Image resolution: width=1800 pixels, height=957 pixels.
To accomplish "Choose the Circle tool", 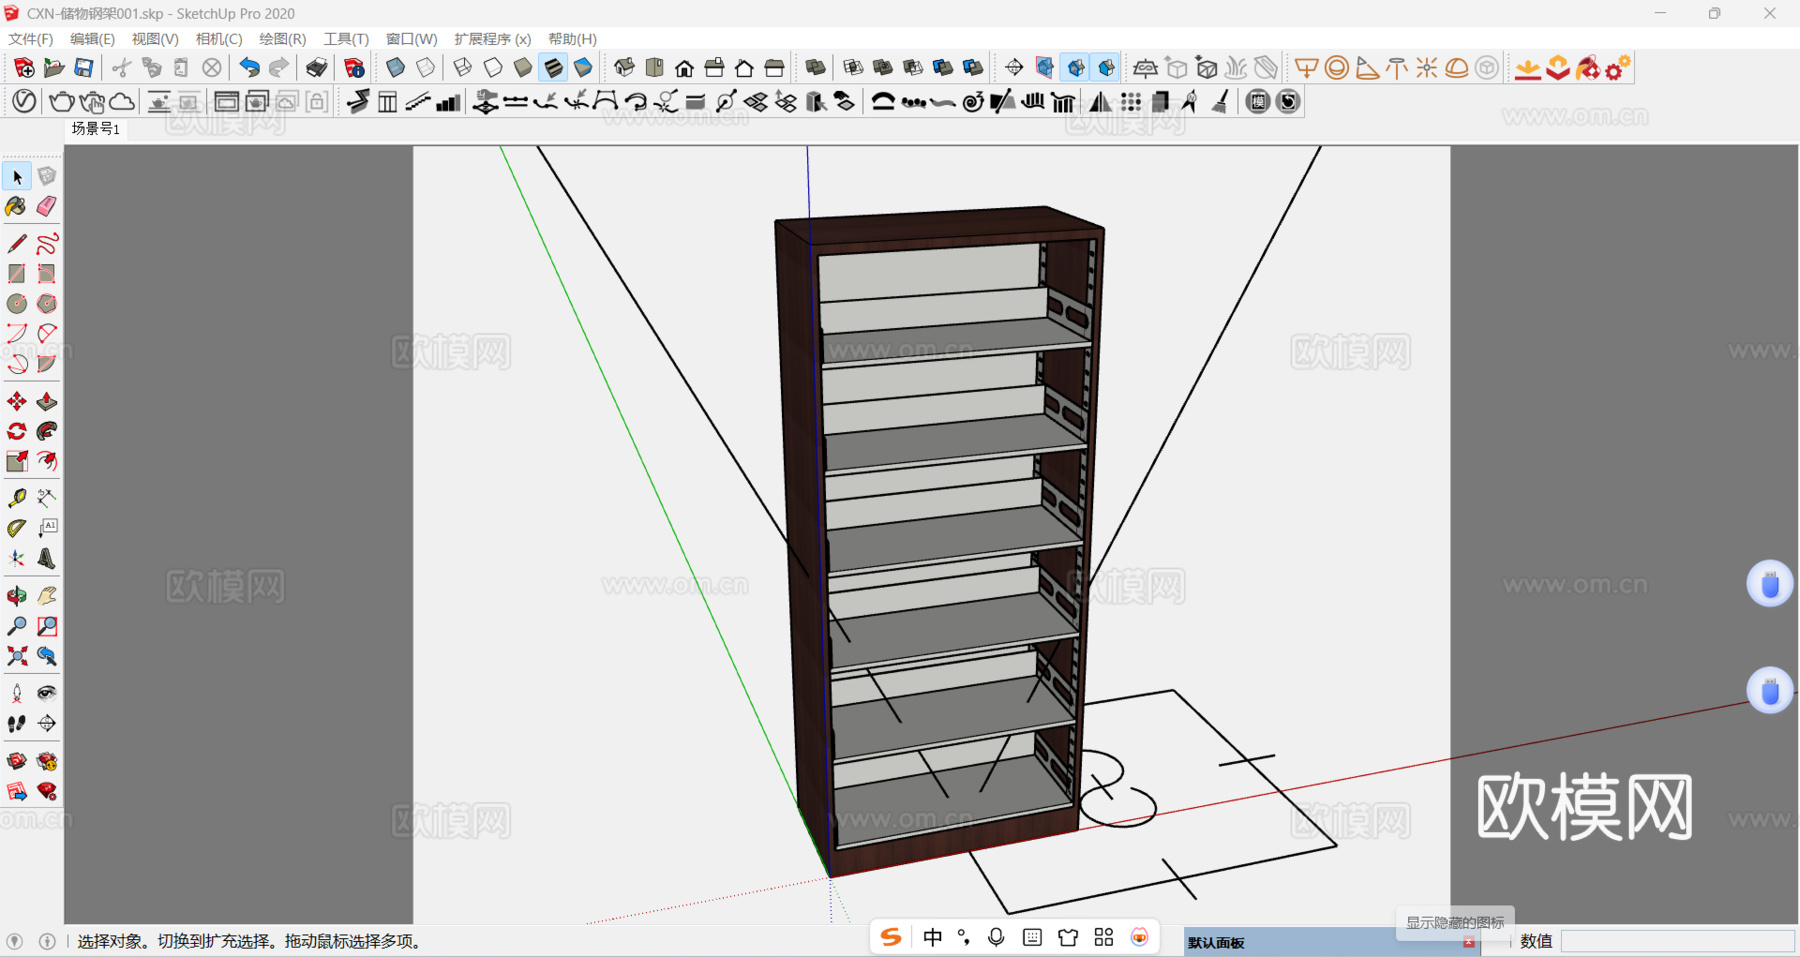I will (x=17, y=304).
